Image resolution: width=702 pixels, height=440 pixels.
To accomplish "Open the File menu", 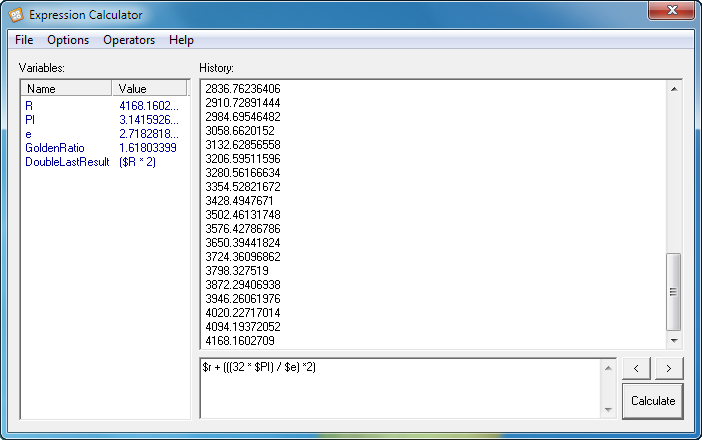I will tap(24, 40).
